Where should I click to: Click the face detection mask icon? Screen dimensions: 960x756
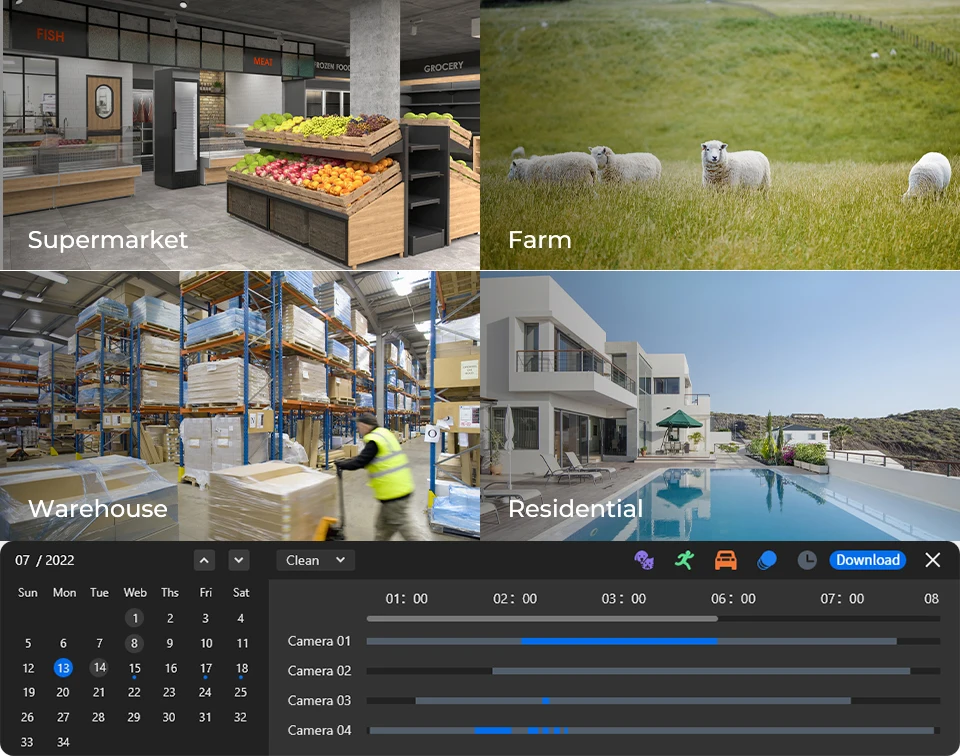point(643,560)
